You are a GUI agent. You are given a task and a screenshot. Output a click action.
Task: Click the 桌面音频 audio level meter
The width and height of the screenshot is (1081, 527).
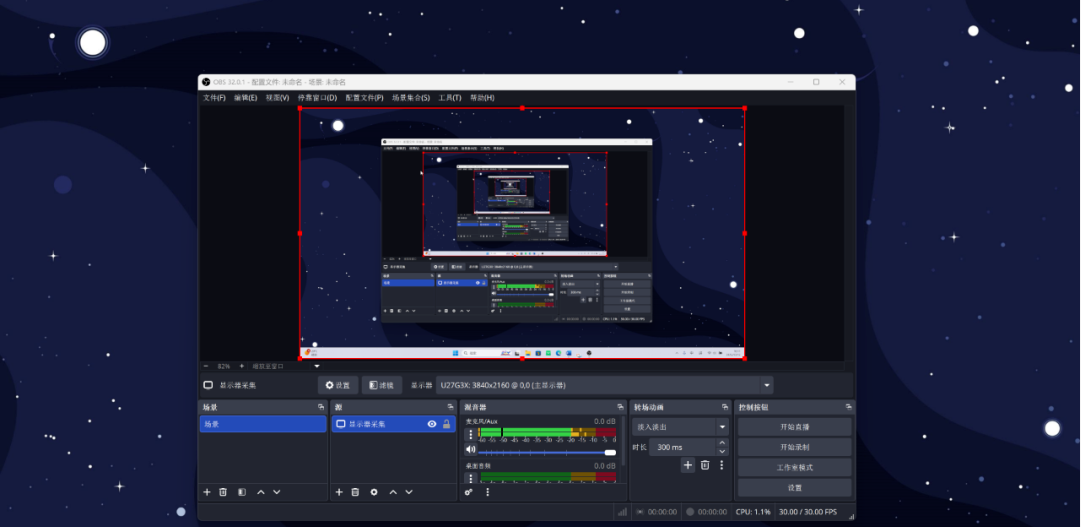tap(547, 476)
